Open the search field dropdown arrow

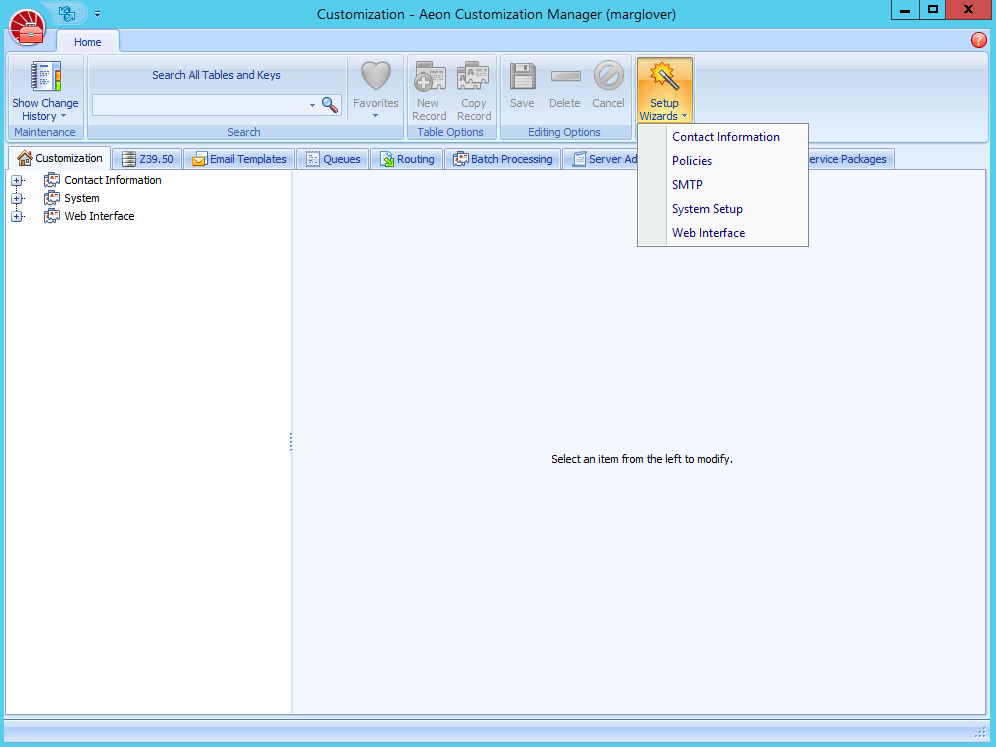(313, 104)
